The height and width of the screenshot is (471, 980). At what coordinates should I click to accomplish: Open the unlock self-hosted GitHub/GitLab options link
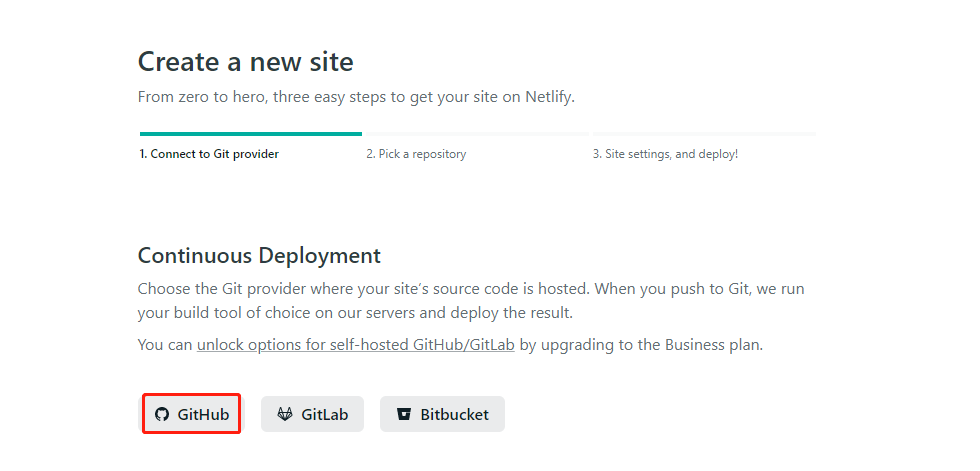tap(355, 345)
